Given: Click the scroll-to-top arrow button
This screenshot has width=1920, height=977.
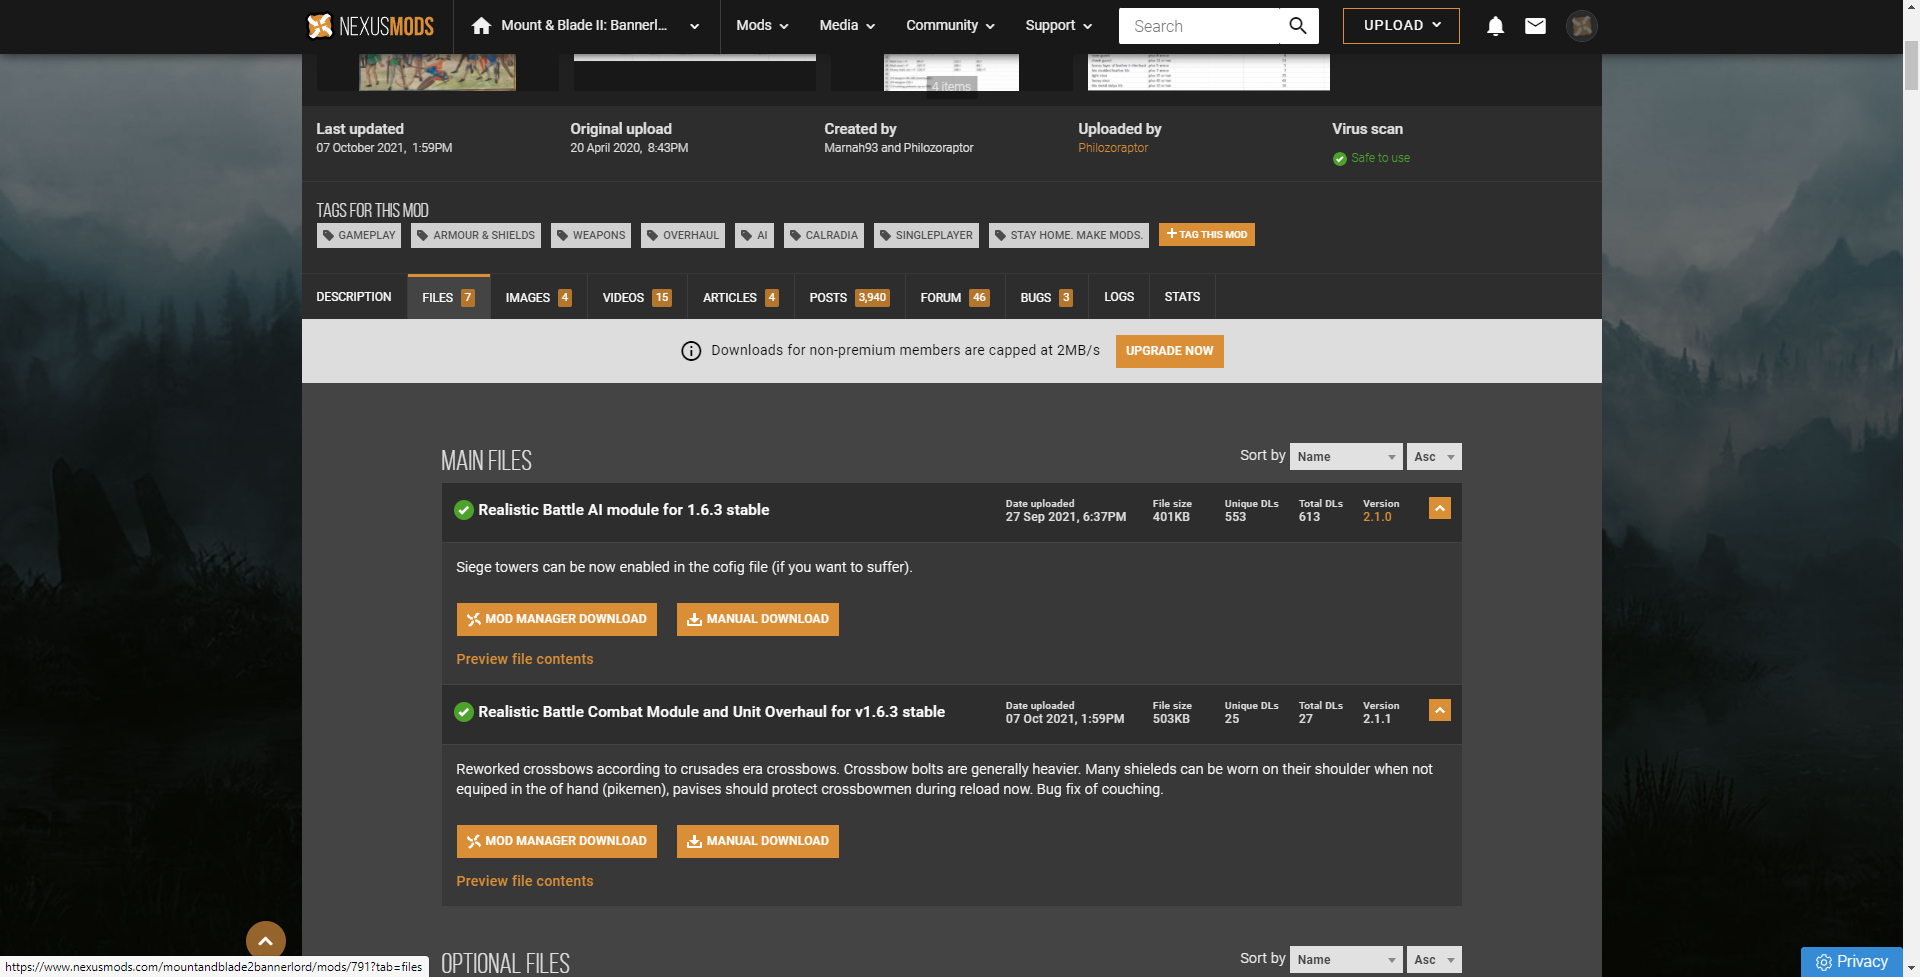Looking at the screenshot, I should pos(266,941).
